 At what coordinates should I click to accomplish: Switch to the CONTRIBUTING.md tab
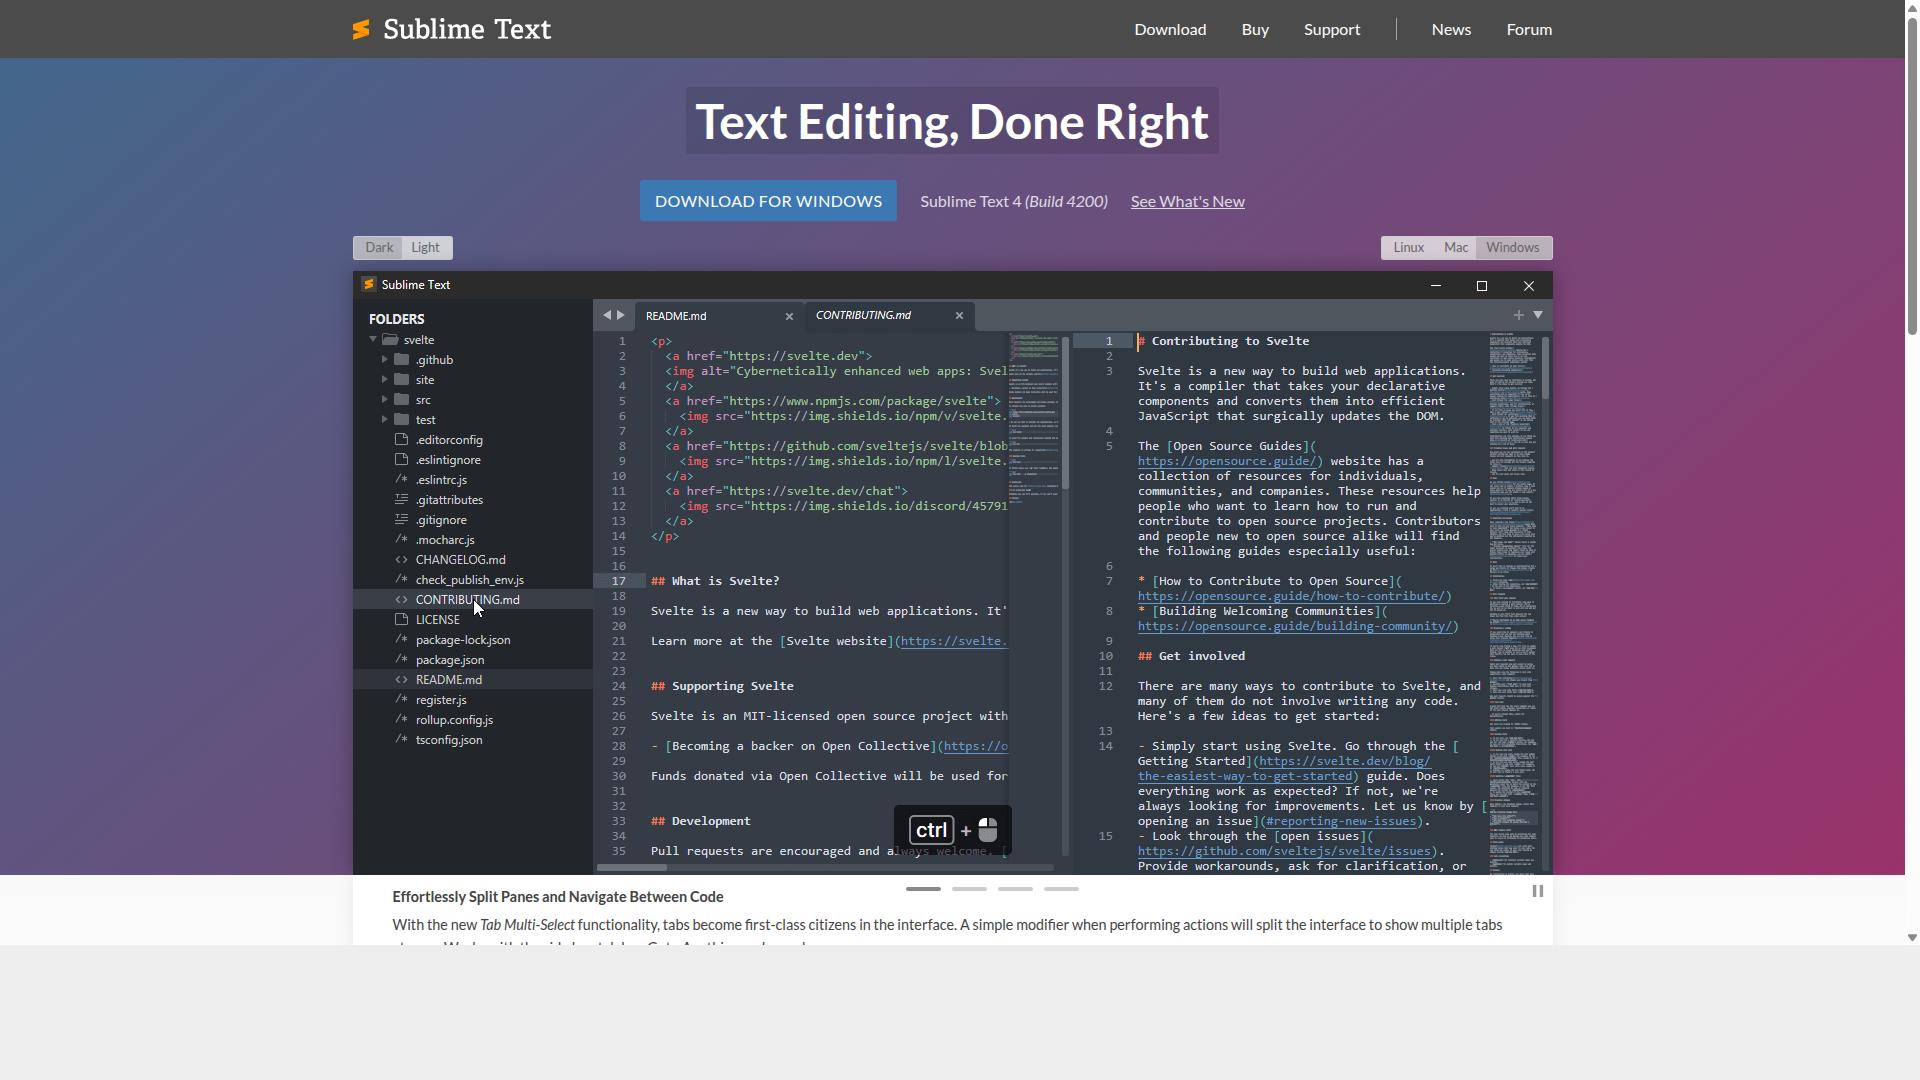point(888,316)
